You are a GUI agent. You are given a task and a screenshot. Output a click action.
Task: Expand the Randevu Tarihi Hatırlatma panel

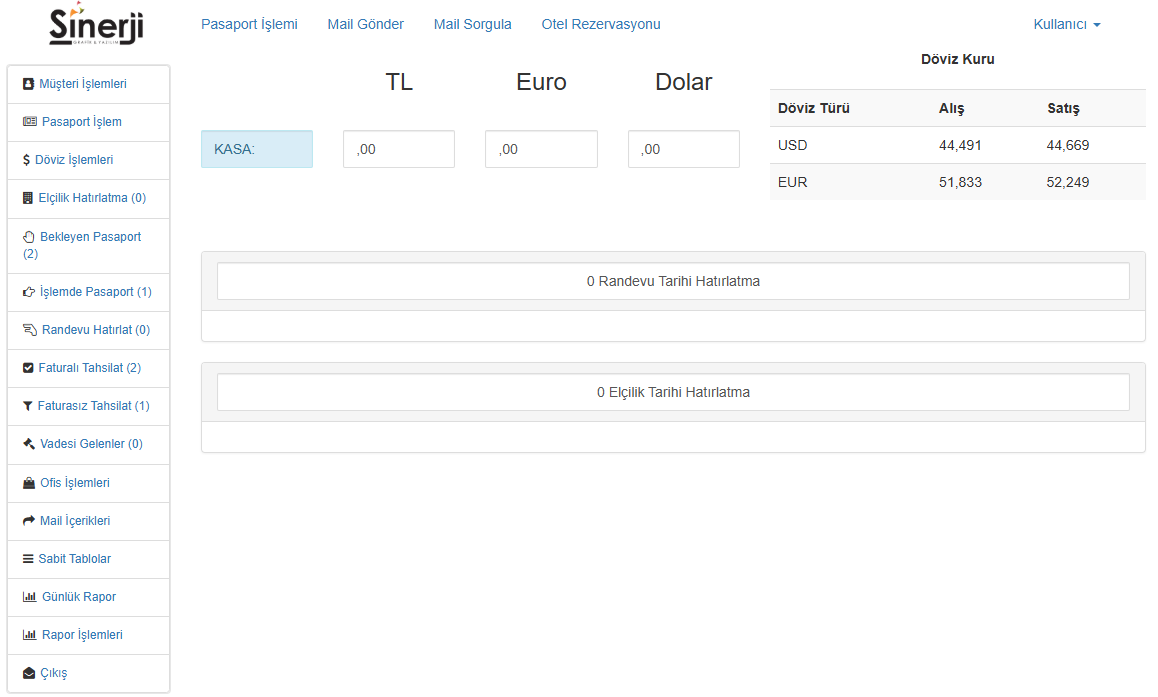pos(673,281)
